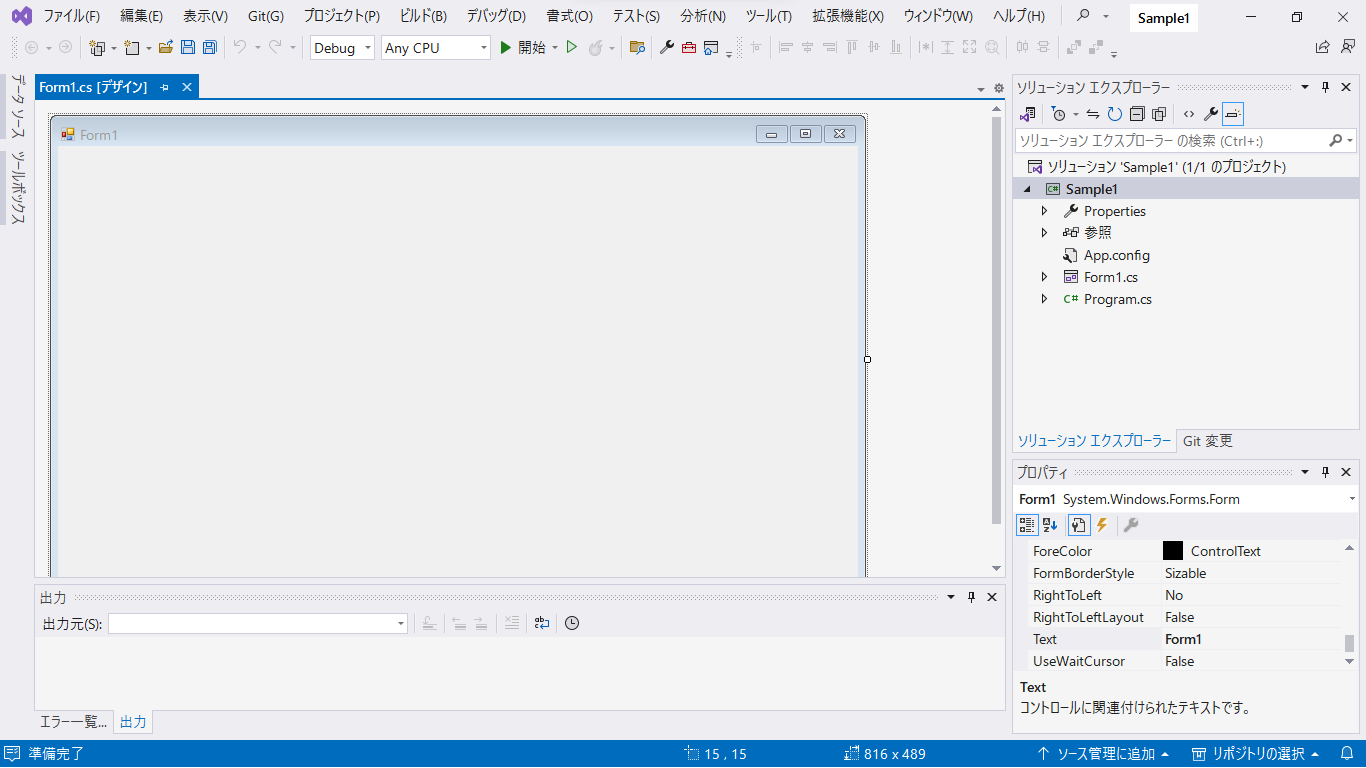Click the View Code icon in Solution Explorer

(1188, 114)
